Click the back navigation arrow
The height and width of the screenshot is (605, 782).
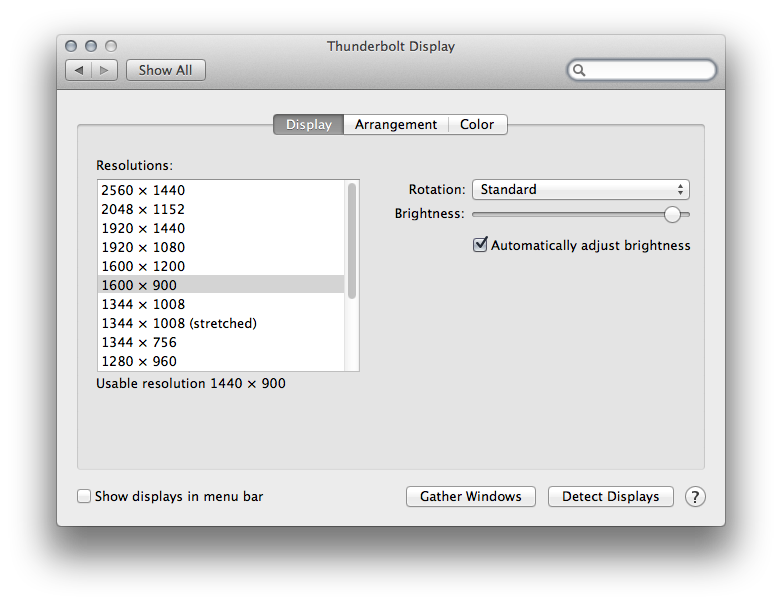[x=79, y=70]
